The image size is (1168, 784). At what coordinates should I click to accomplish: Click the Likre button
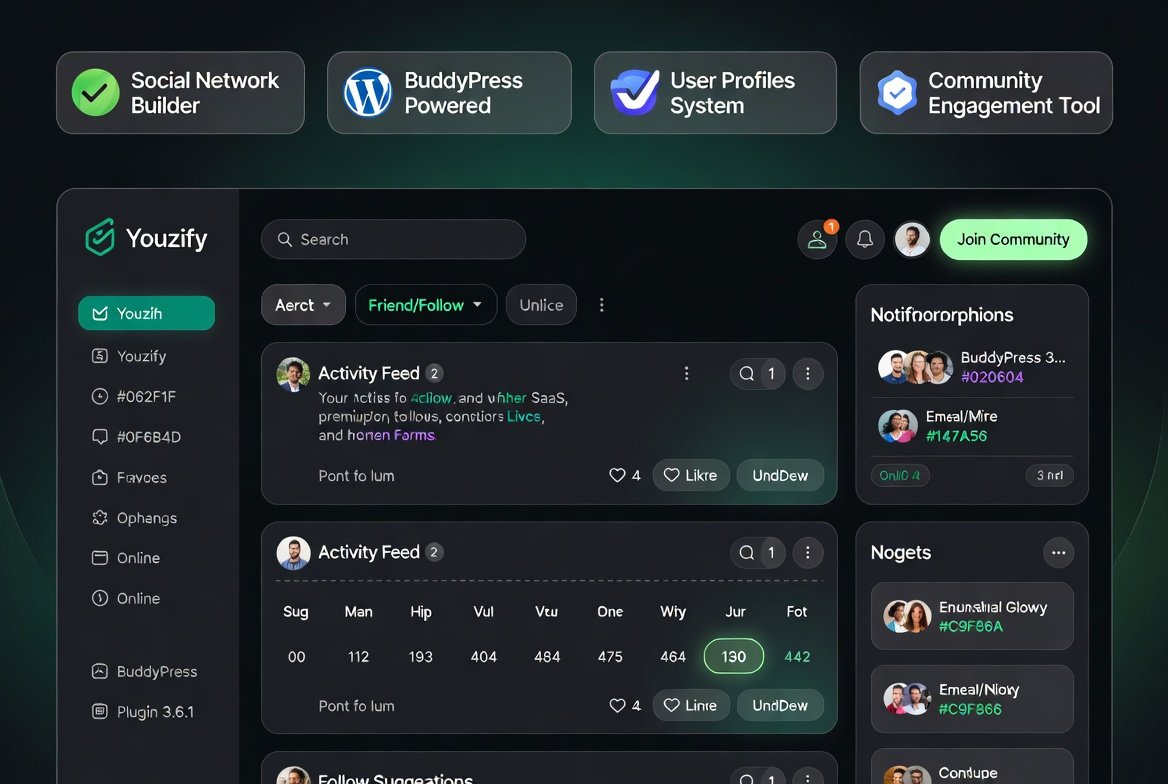click(x=691, y=475)
